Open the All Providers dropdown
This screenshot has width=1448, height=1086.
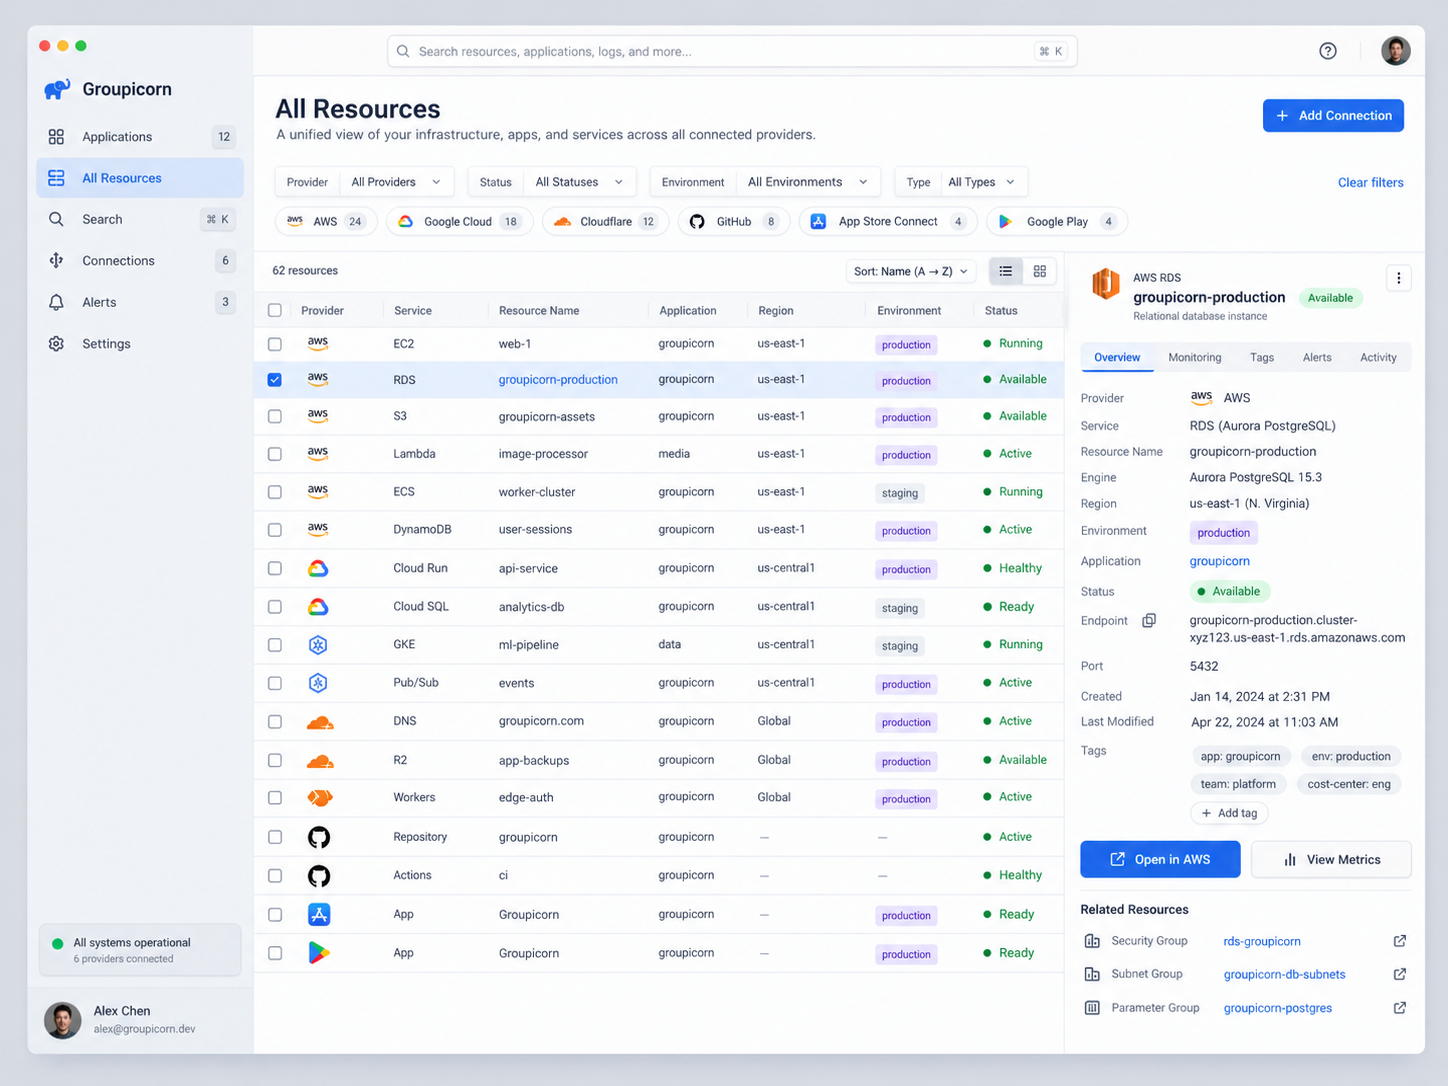(x=396, y=182)
